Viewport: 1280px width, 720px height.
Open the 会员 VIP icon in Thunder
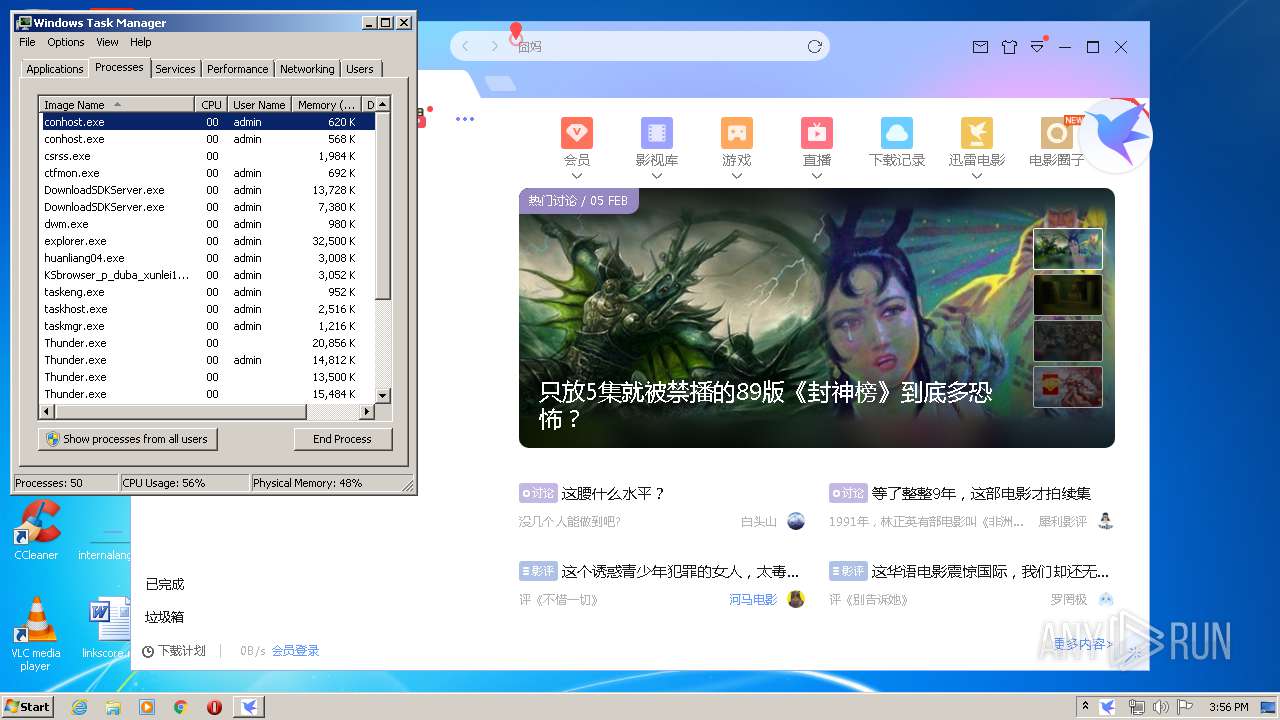pos(577,133)
